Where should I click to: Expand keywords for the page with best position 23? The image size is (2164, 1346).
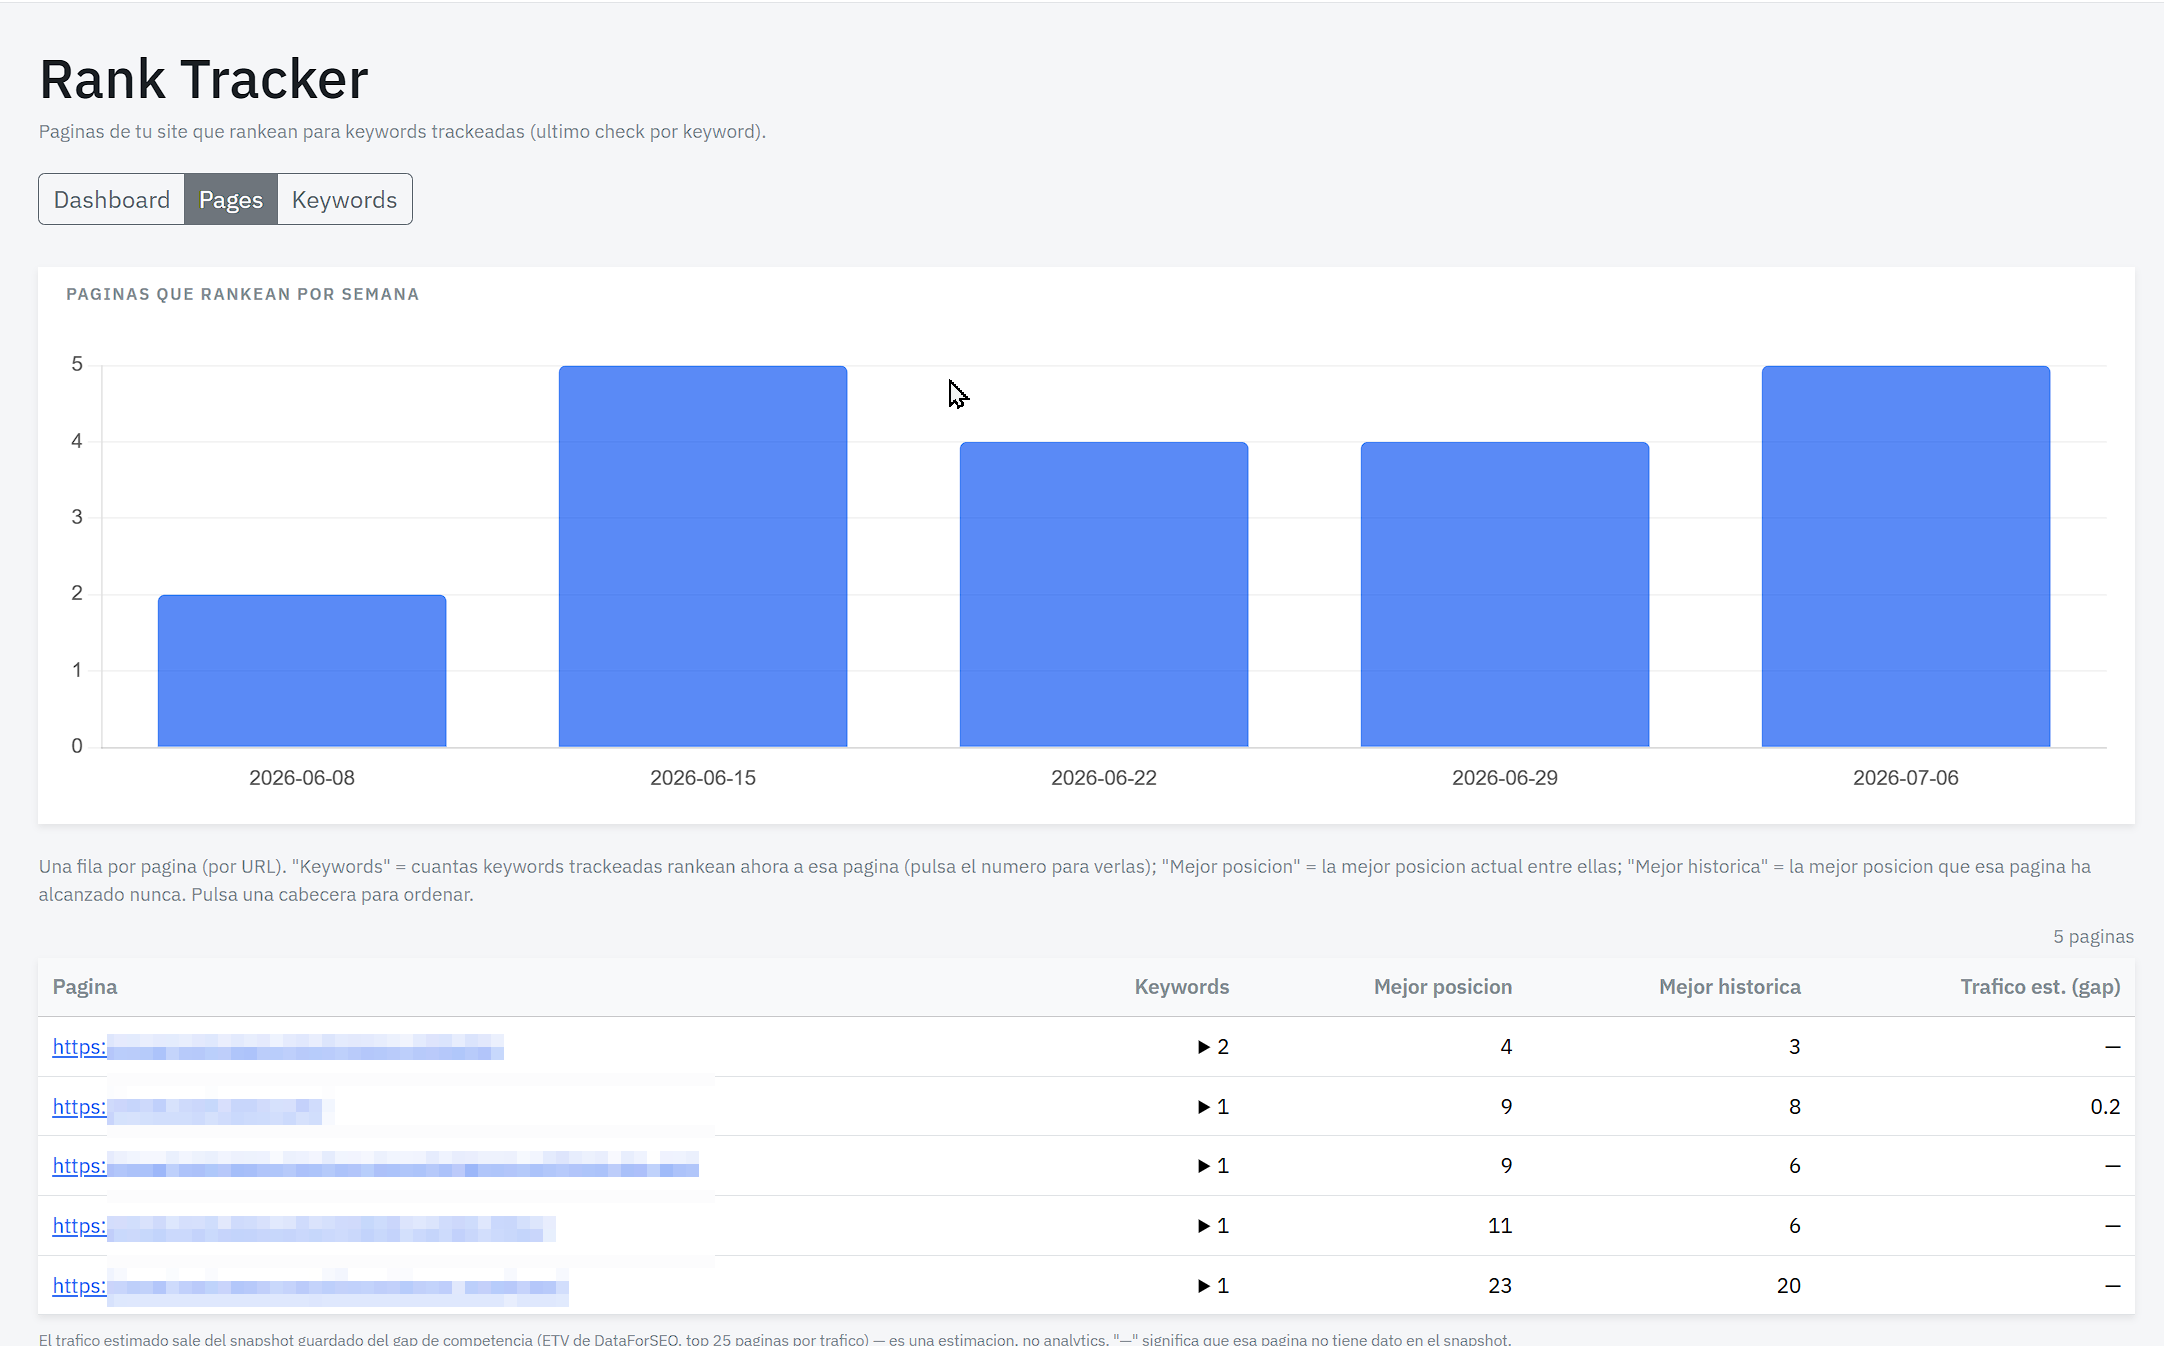point(1213,1286)
